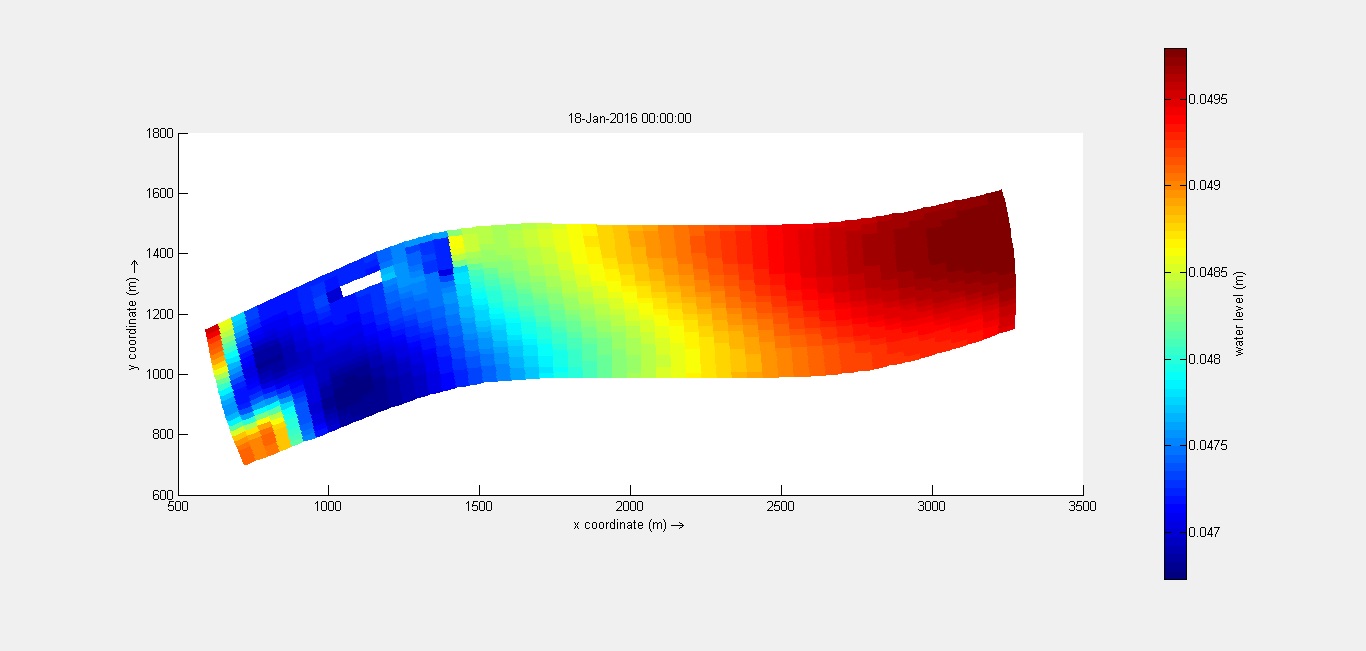Click the x-axis tick label 500
This screenshot has height=651, width=1366.
(178, 506)
